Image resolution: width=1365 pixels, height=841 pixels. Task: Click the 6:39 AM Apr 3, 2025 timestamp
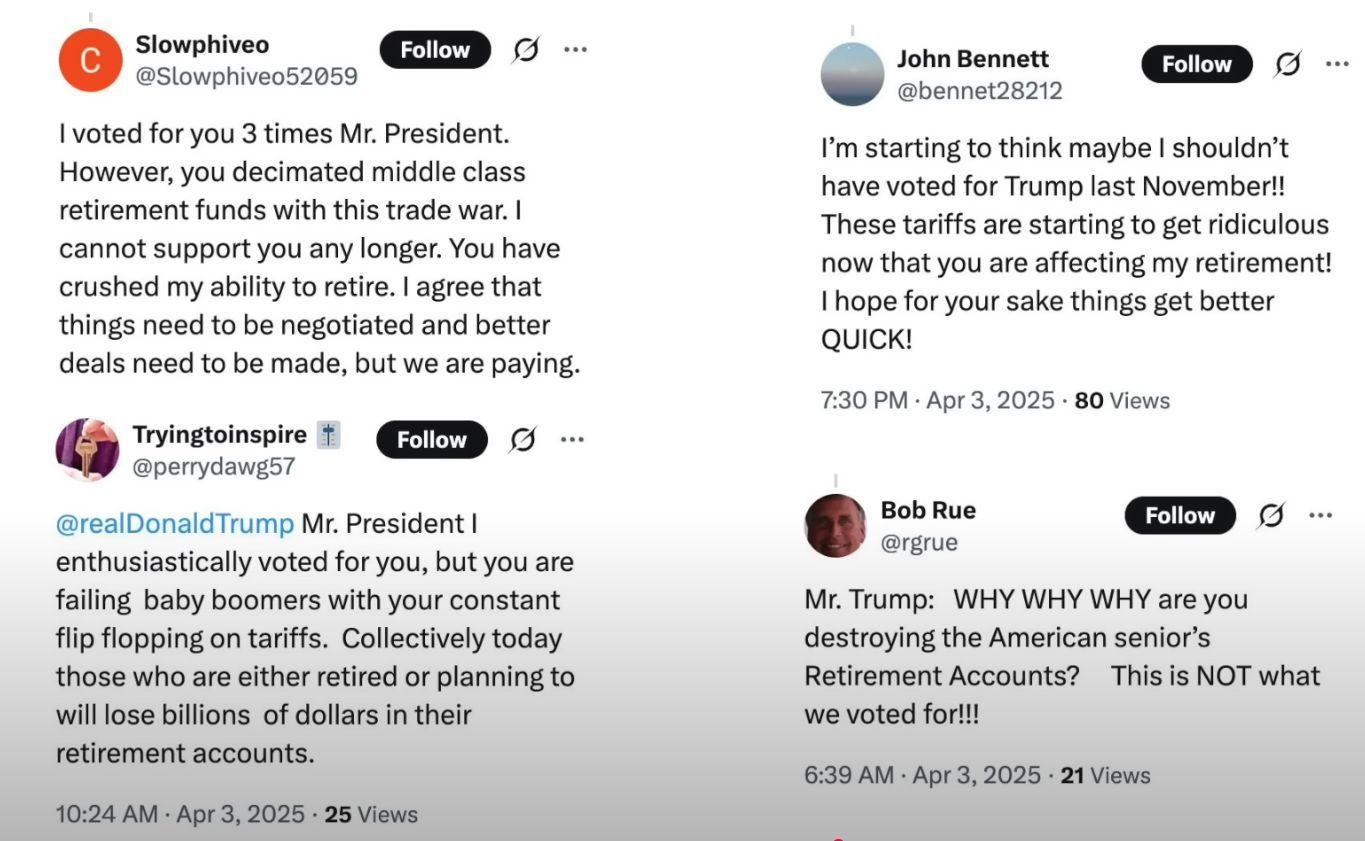point(922,776)
